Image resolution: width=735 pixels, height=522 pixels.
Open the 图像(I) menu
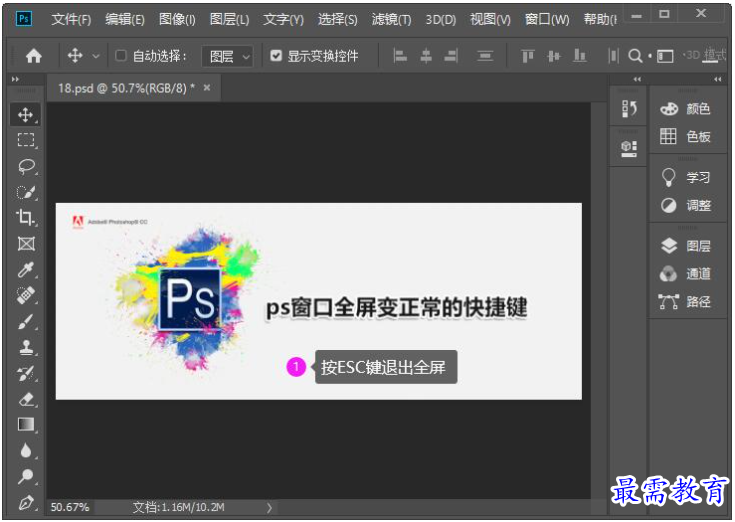(x=177, y=20)
